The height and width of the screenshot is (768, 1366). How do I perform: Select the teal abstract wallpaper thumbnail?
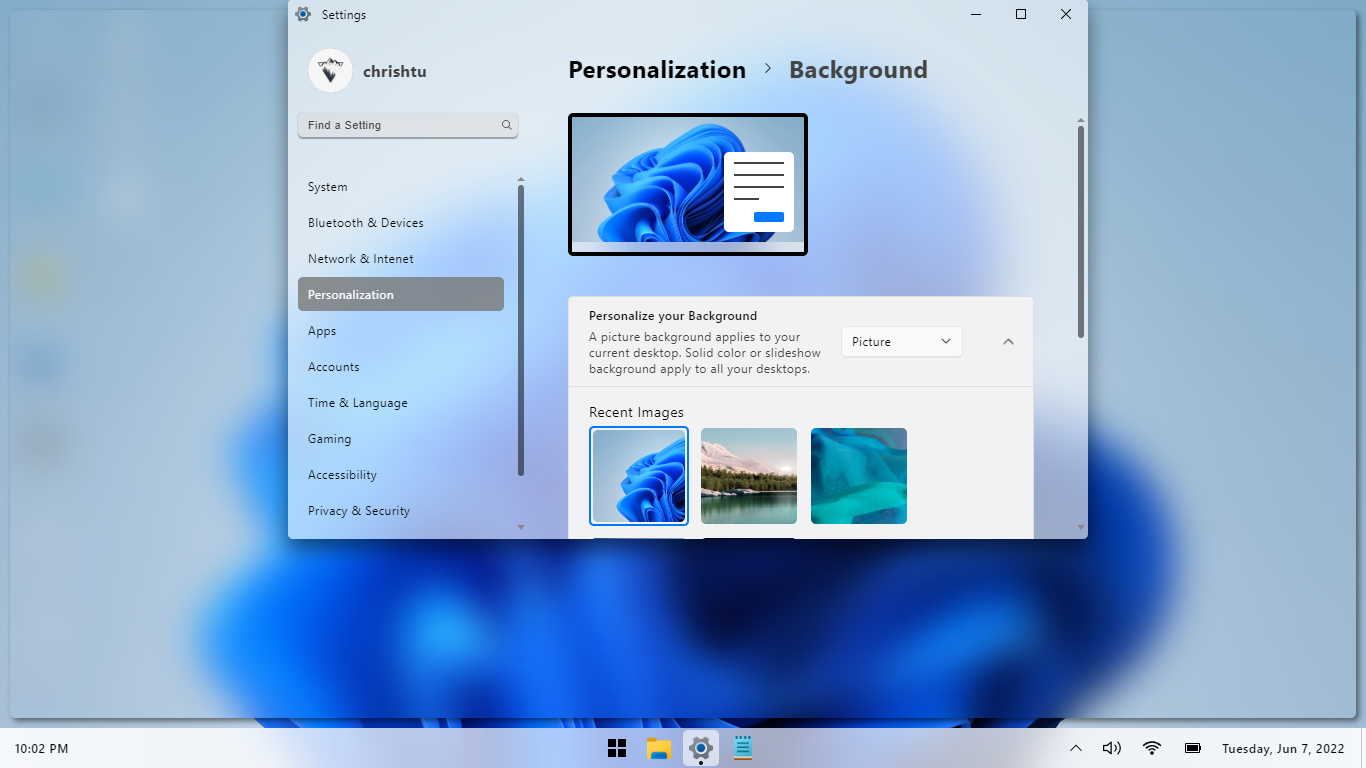click(859, 476)
